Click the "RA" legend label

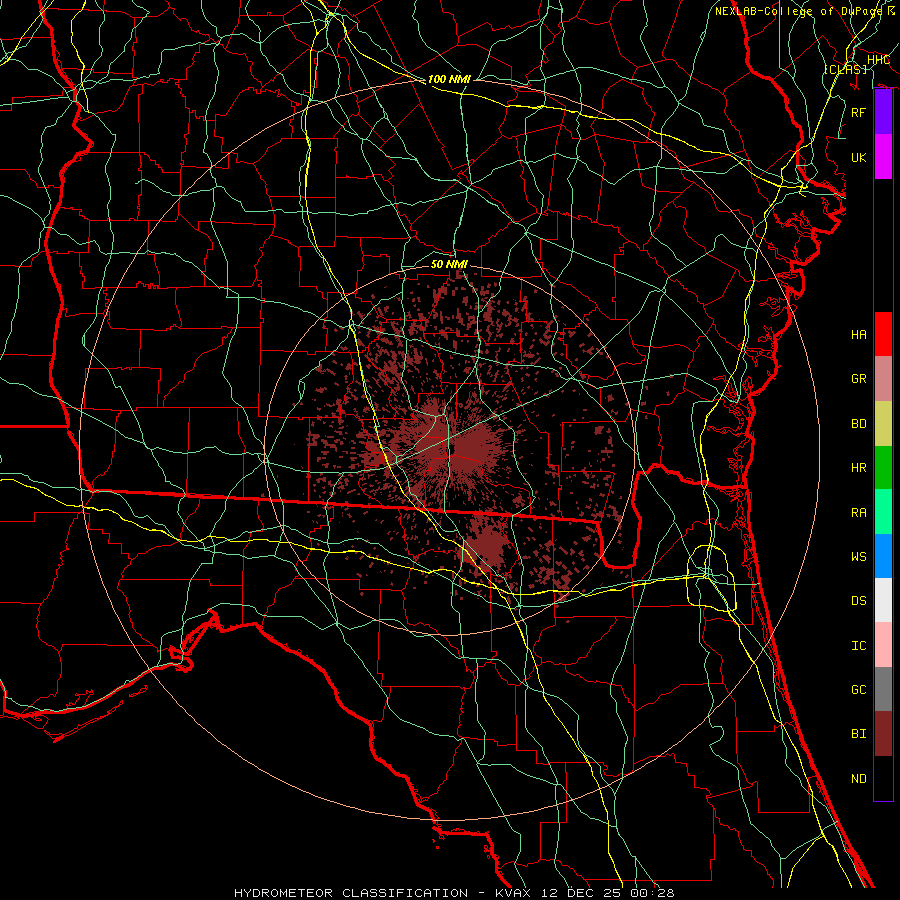pos(858,512)
